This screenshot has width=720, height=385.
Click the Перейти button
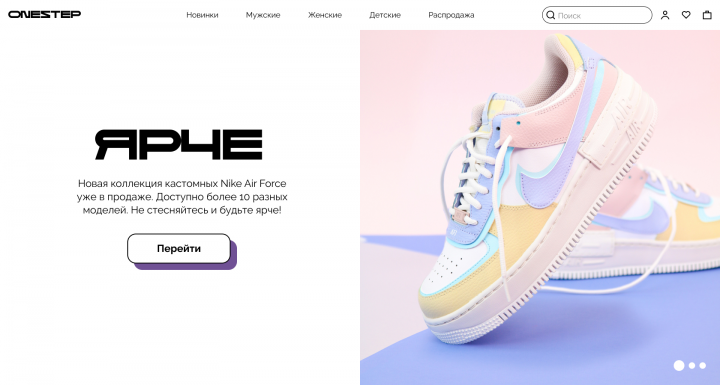point(179,249)
